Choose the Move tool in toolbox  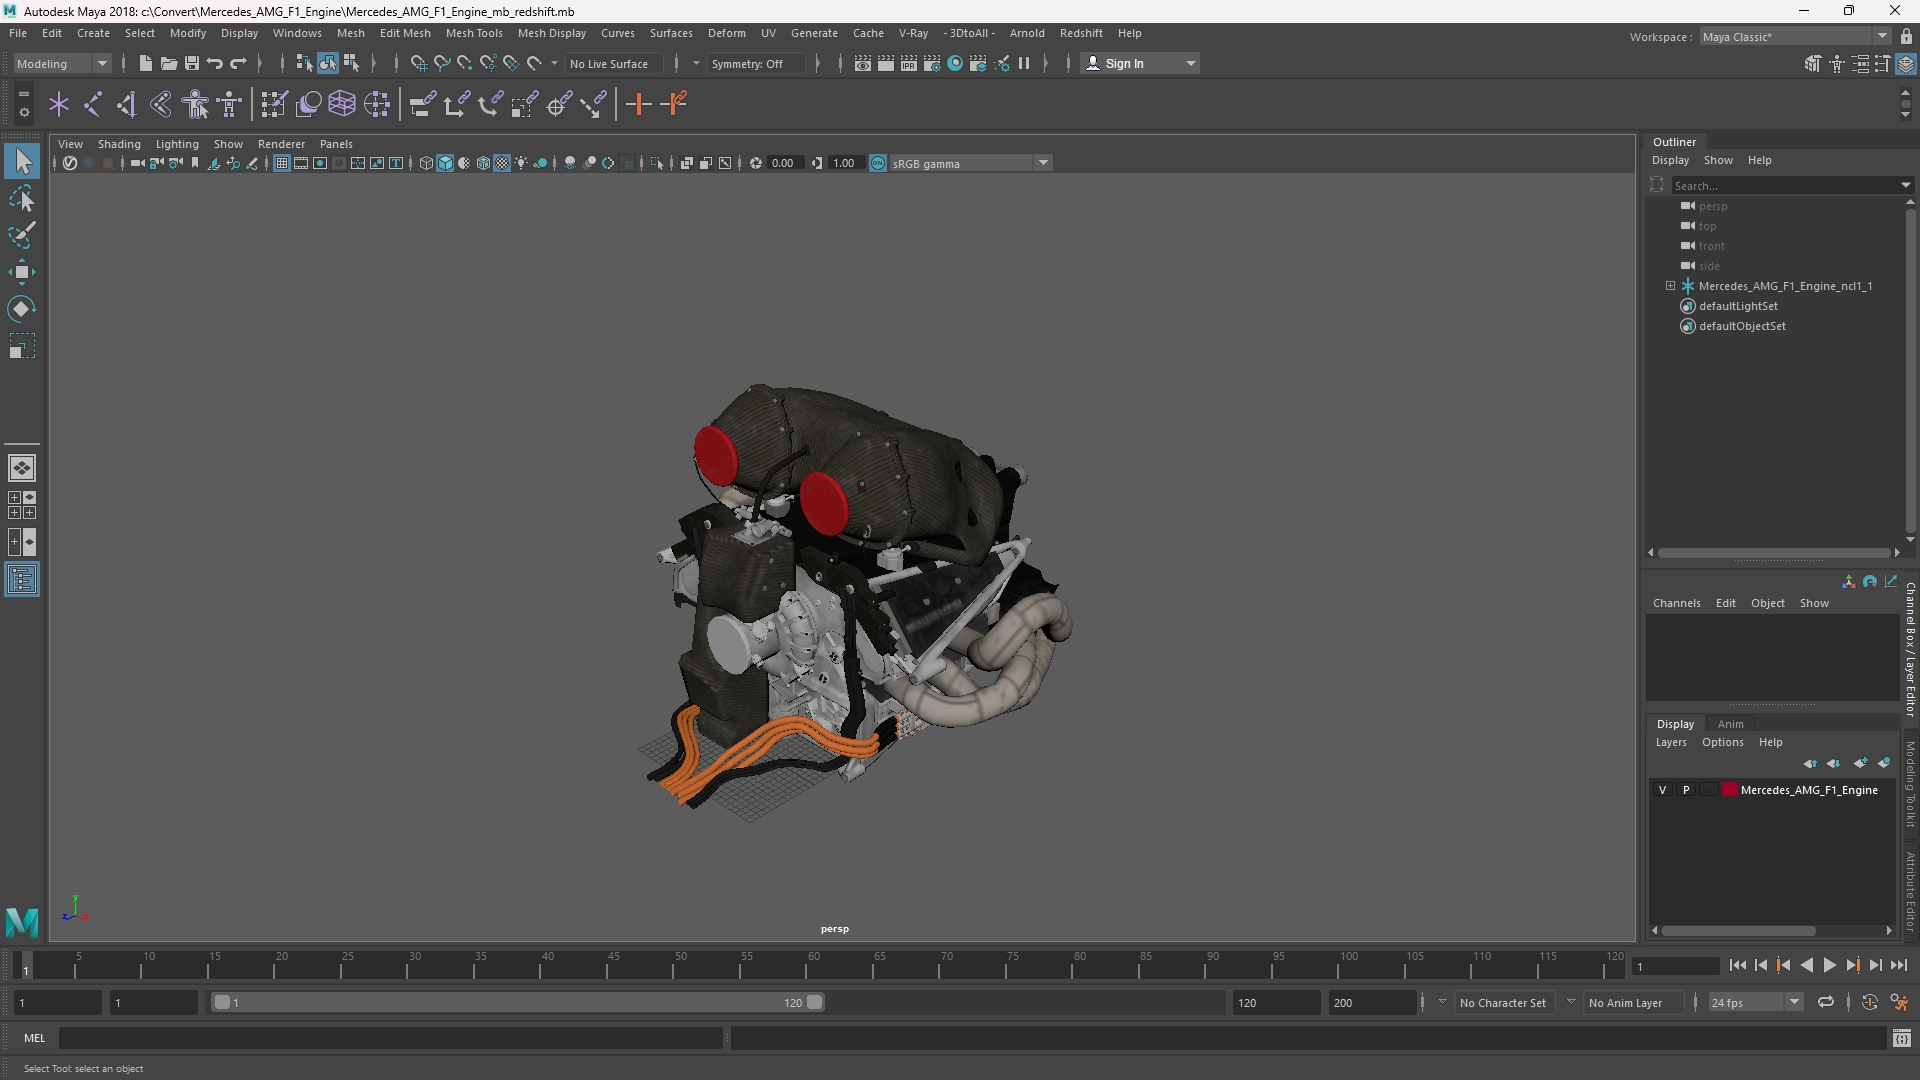tap(22, 272)
